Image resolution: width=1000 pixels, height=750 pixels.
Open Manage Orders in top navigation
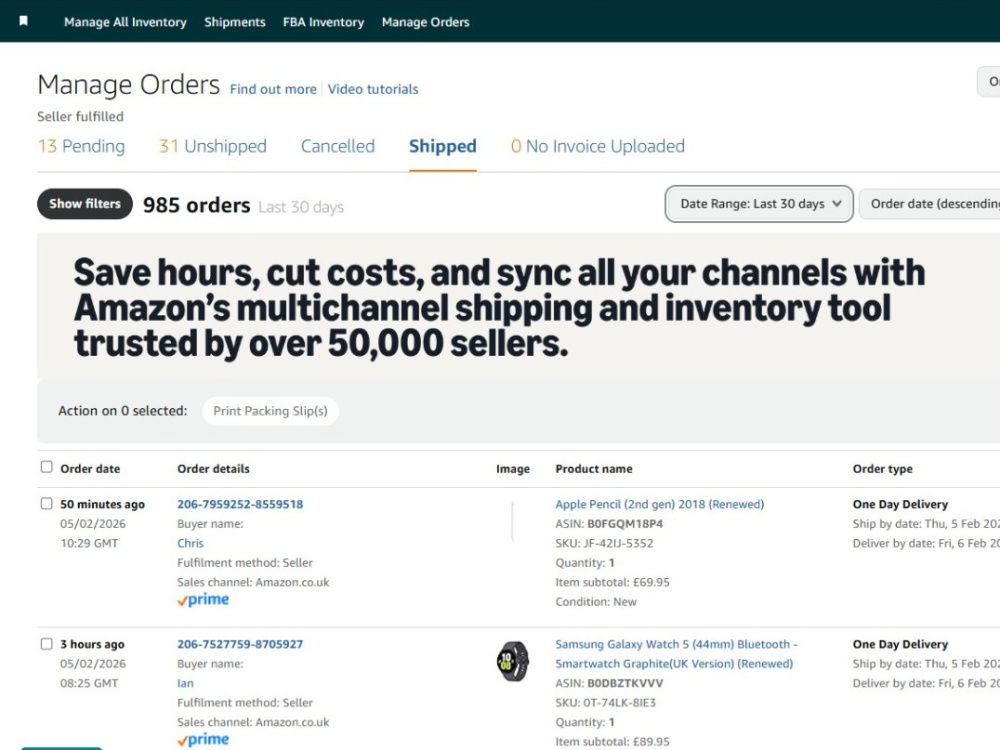tap(425, 22)
